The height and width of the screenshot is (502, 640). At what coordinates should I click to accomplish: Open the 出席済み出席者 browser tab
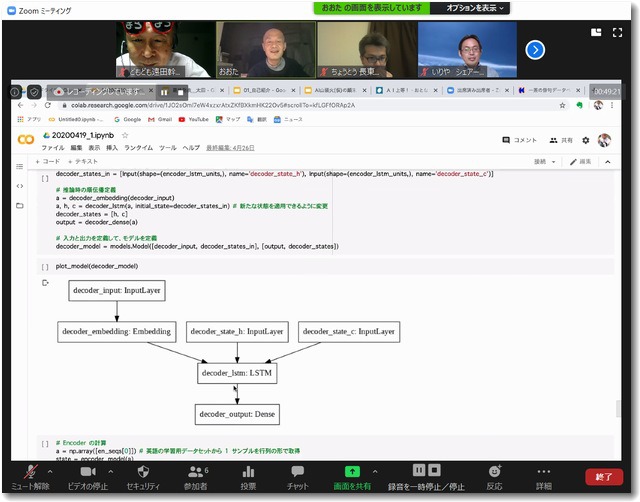click(478, 90)
